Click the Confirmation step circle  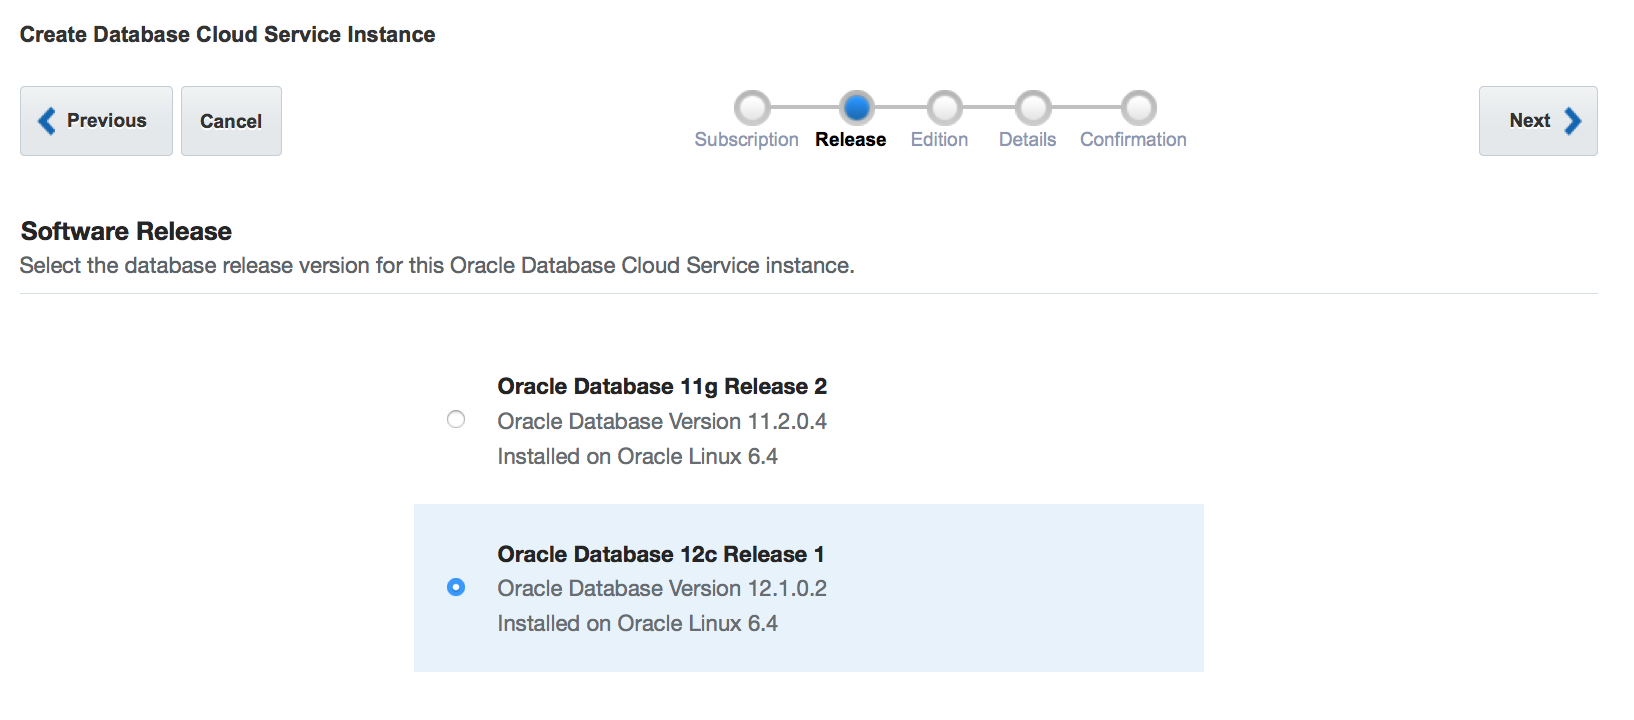point(1138,107)
